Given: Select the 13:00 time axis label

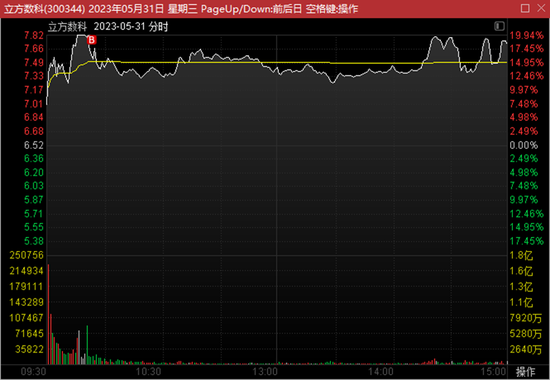Looking at the screenshot, I should (265, 372).
